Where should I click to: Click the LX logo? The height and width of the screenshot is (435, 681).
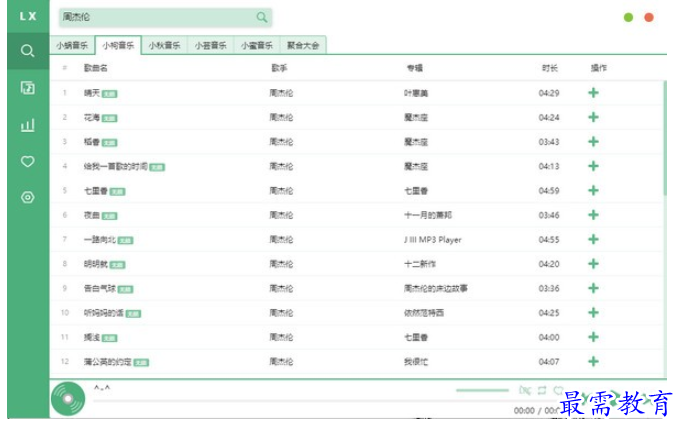[28, 16]
